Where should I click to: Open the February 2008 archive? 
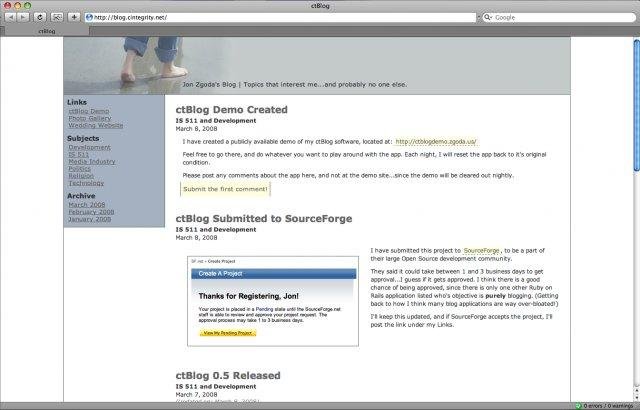(x=91, y=212)
